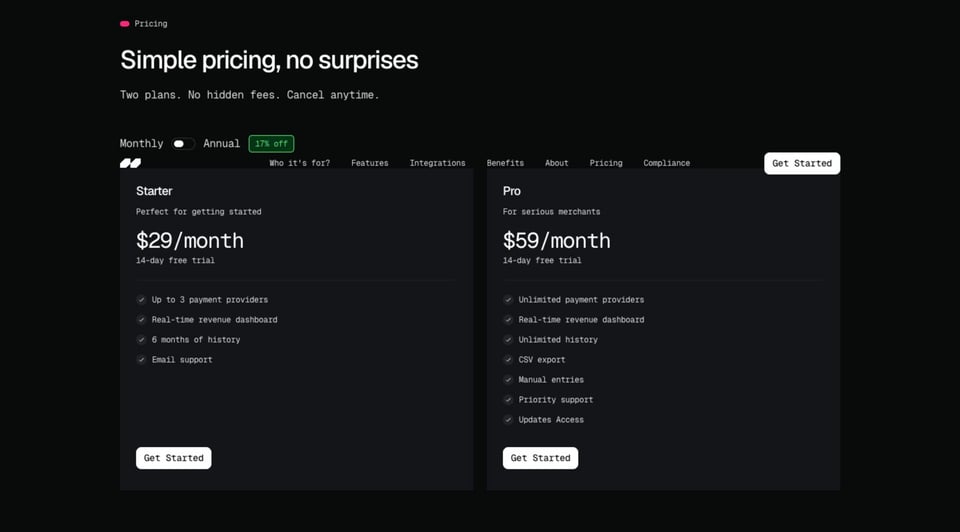
Task: Click the pink Pricing section tag icon
Action: [125, 24]
